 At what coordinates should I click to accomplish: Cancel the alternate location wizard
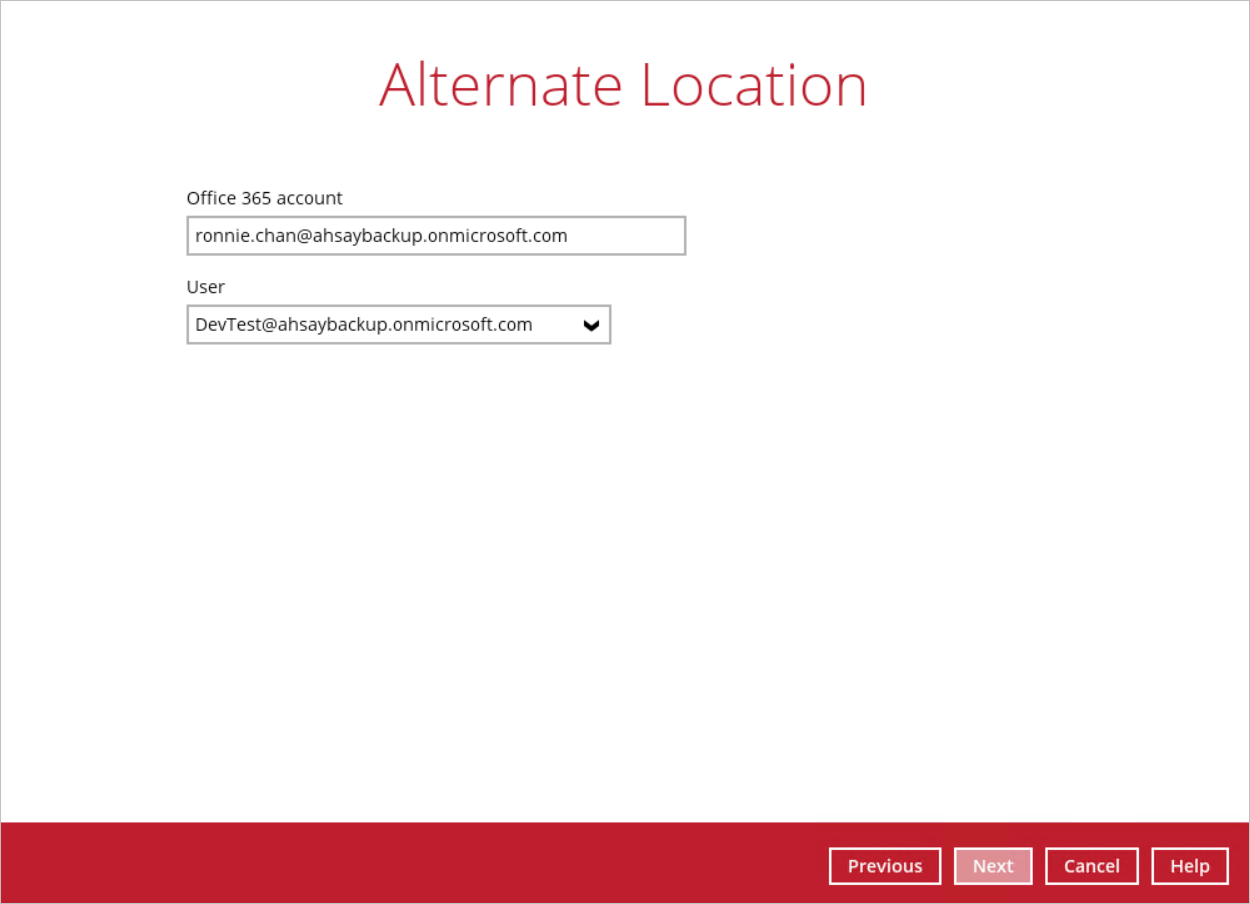point(1091,866)
